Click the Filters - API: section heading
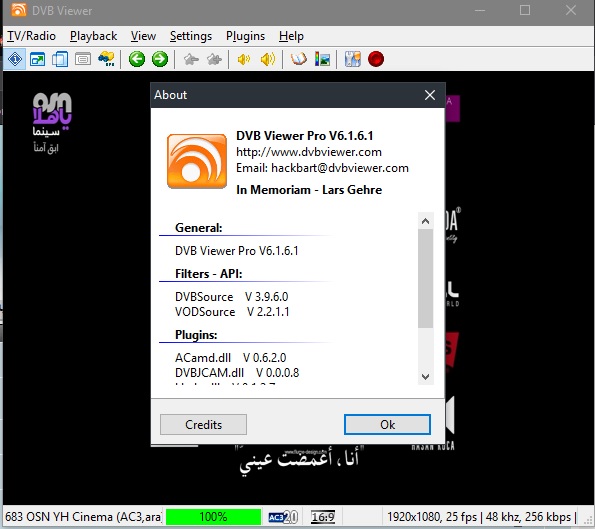The width and height of the screenshot is (595, 529). (x=209, y=274)
